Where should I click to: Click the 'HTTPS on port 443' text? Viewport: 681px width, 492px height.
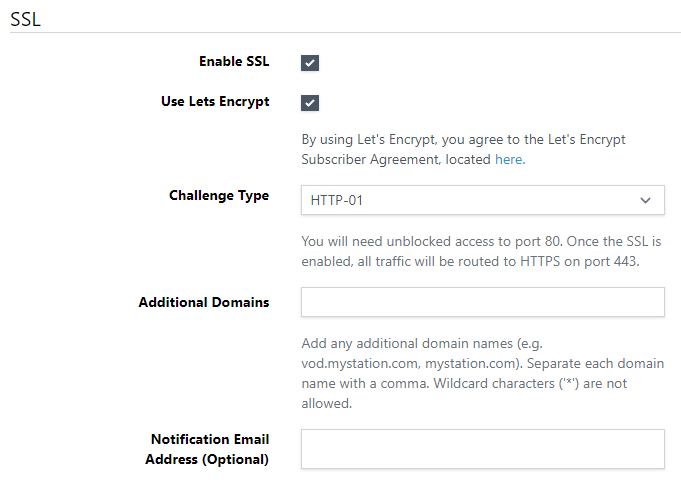click(580, 262)
